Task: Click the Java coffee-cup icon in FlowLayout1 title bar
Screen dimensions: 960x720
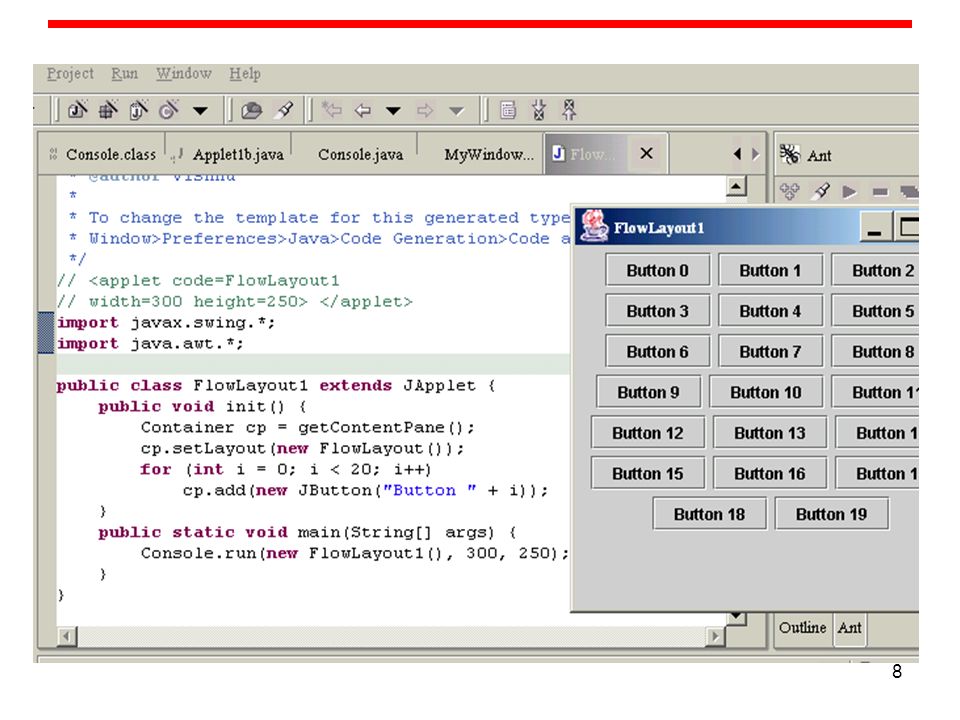Action: pos(594,225)
